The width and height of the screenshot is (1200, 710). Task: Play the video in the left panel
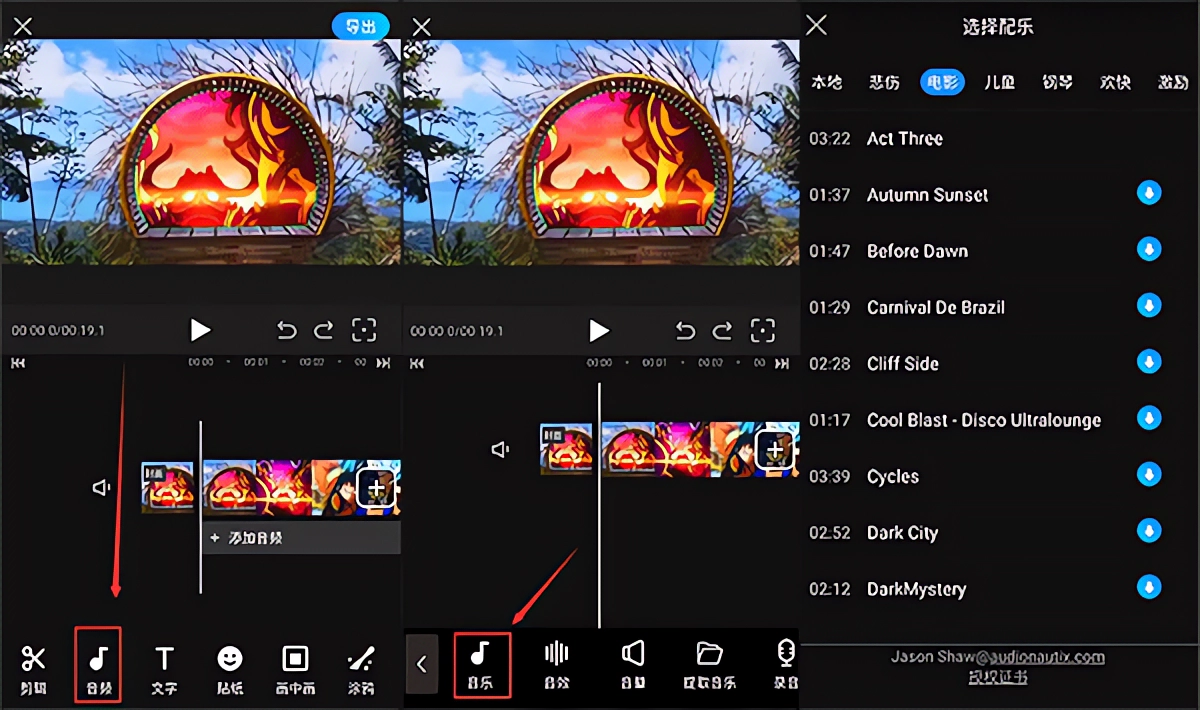(200, 330)
